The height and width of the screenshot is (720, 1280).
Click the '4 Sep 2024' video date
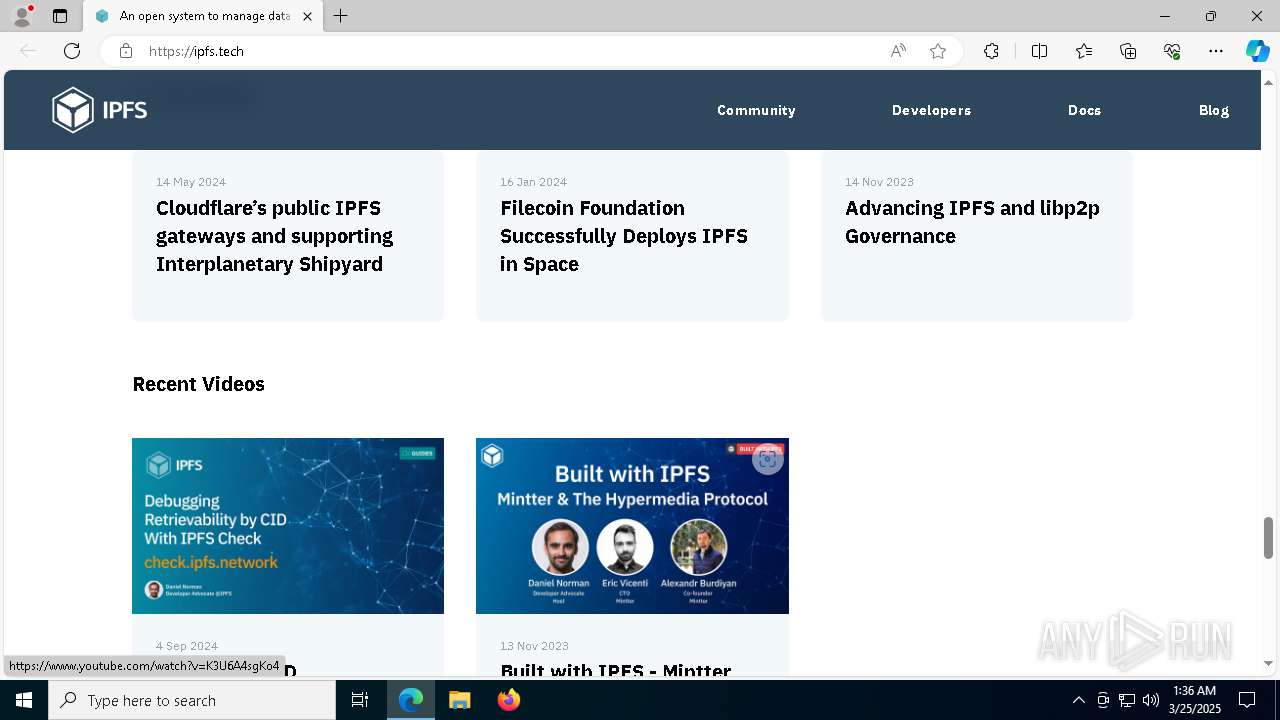(187, 646)
